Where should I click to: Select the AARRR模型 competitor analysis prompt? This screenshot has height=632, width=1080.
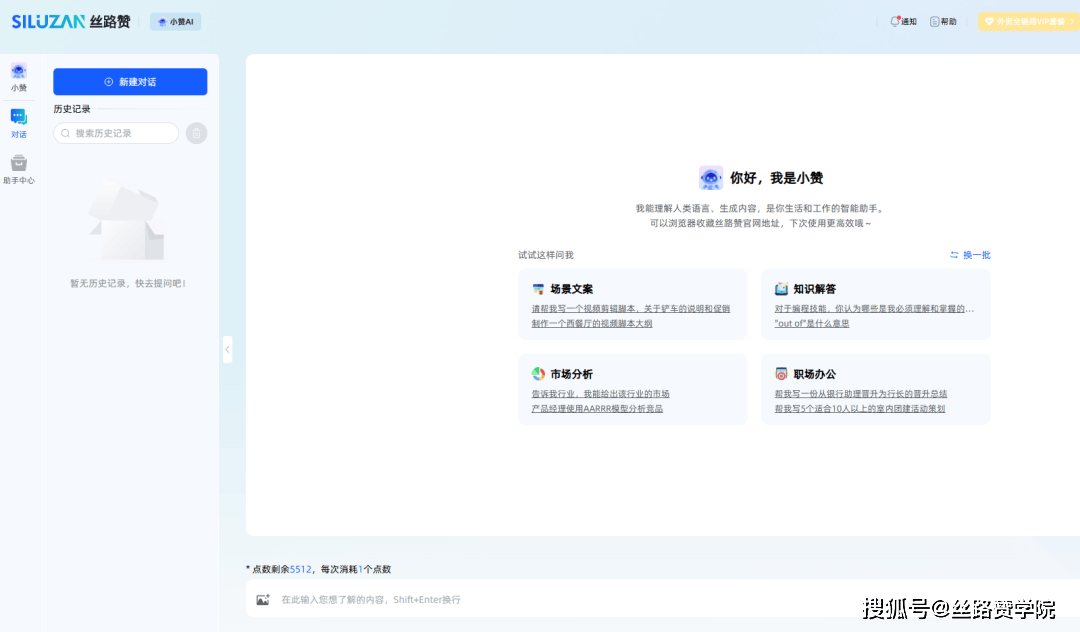[596, 409]
